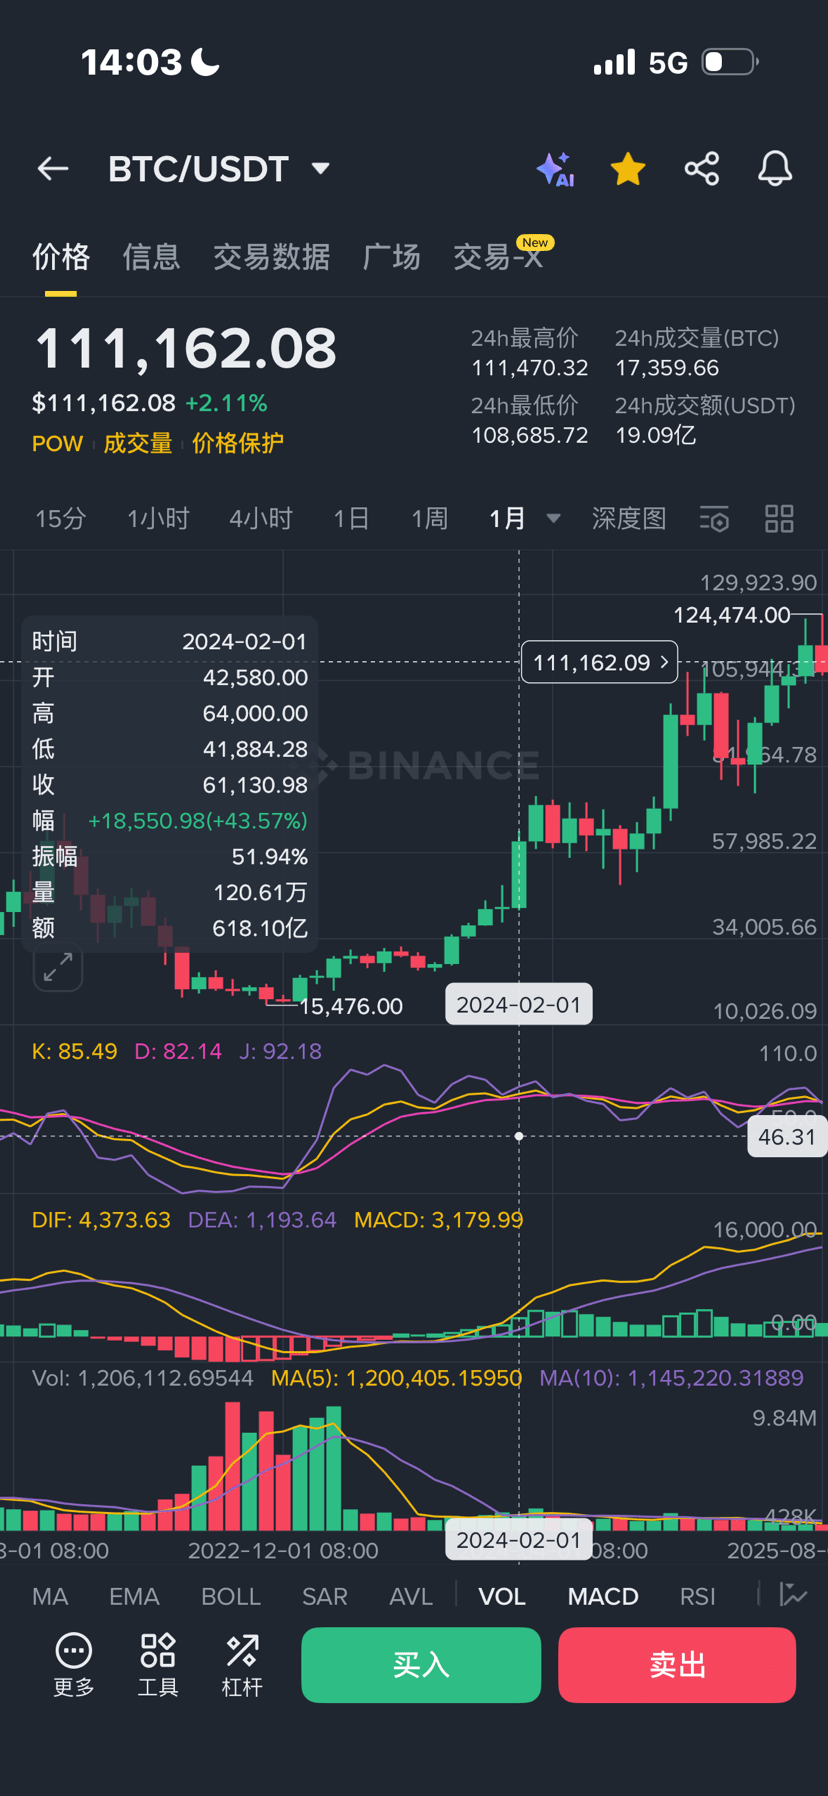828x1796 pixels.
Task: Go back with the left arrow icon
Action: coord(53,169)
